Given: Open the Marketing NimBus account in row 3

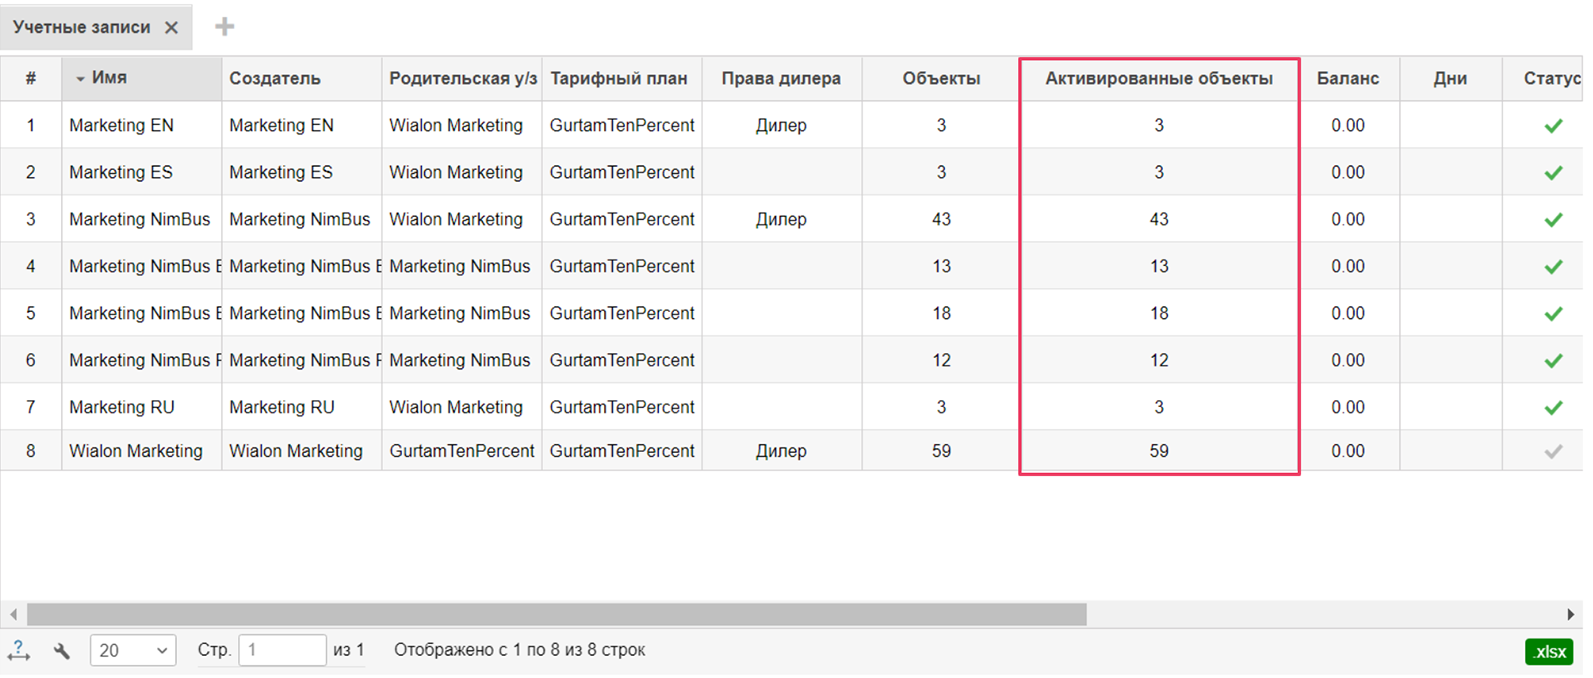Looking at the screenshot, I should (140, 220).
